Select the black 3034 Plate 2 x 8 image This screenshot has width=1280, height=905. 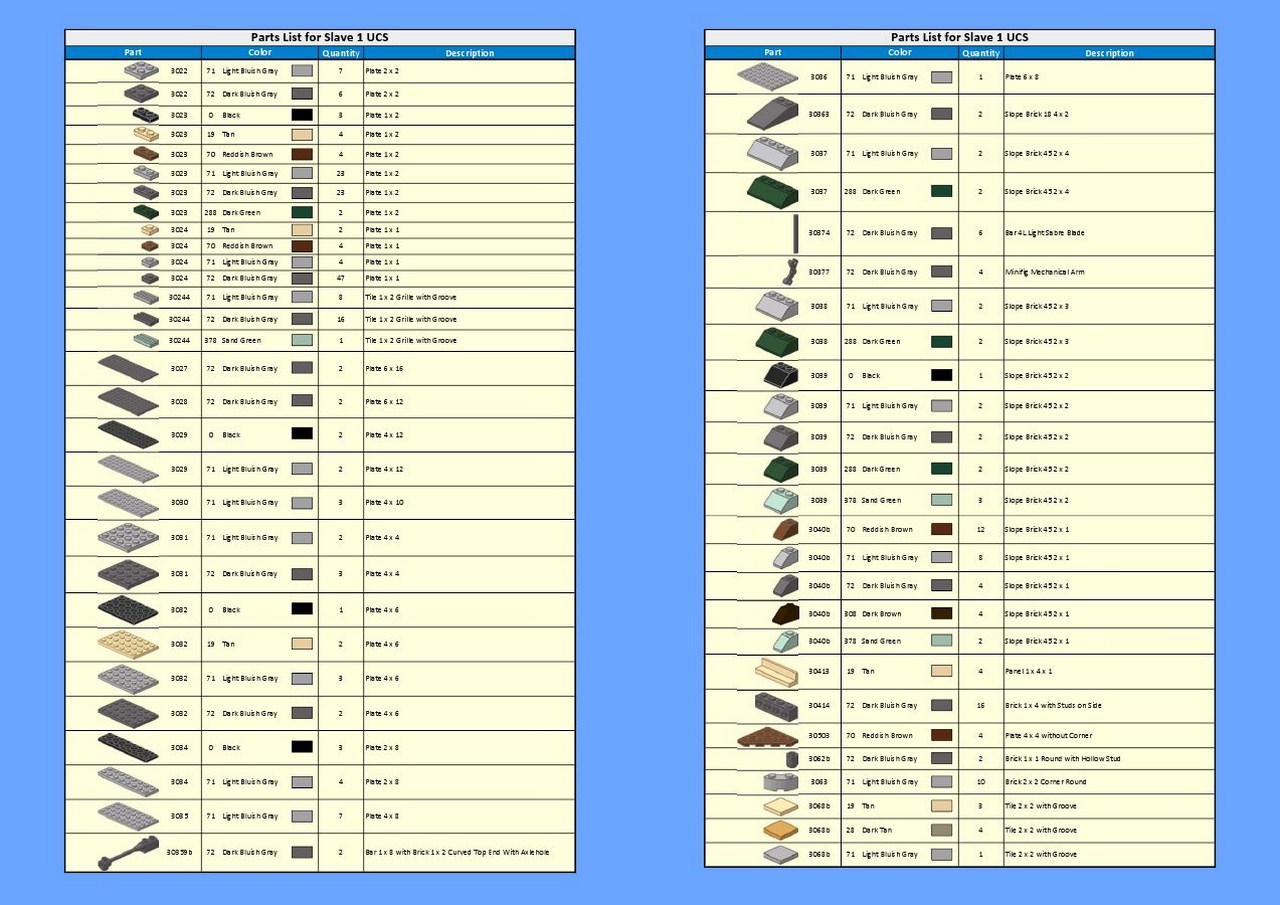tap(128, 747)
